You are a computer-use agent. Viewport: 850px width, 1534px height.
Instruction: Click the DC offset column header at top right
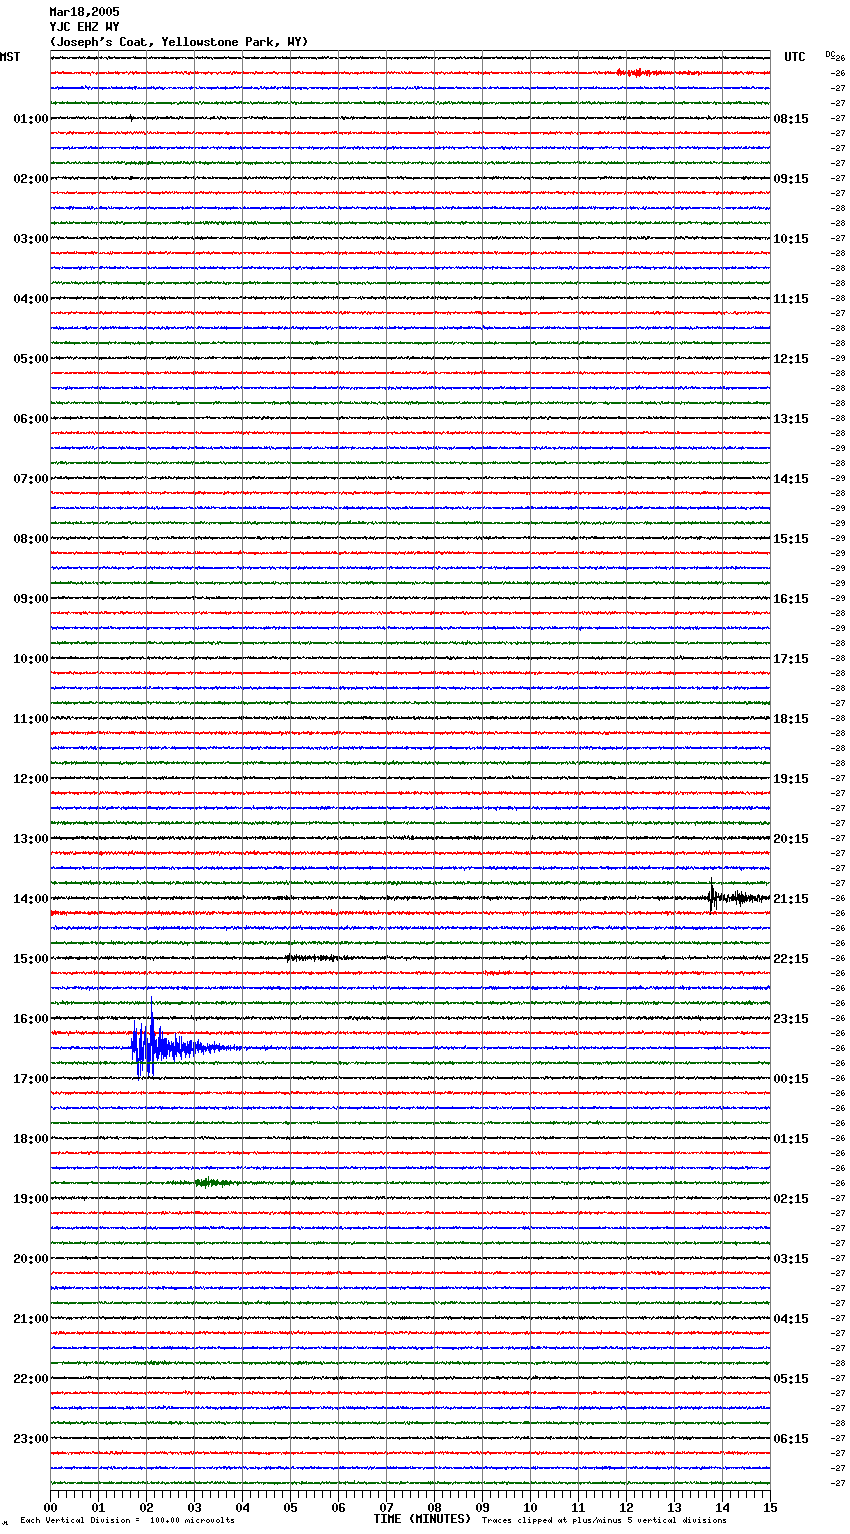(x=829, y=54)
